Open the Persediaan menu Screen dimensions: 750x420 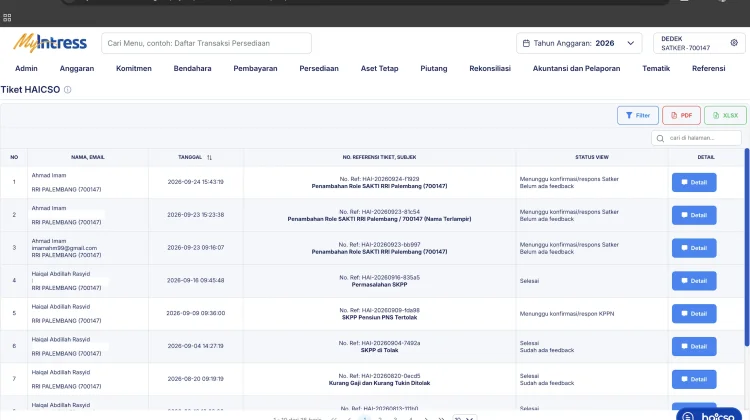click(x=319, y=68)
